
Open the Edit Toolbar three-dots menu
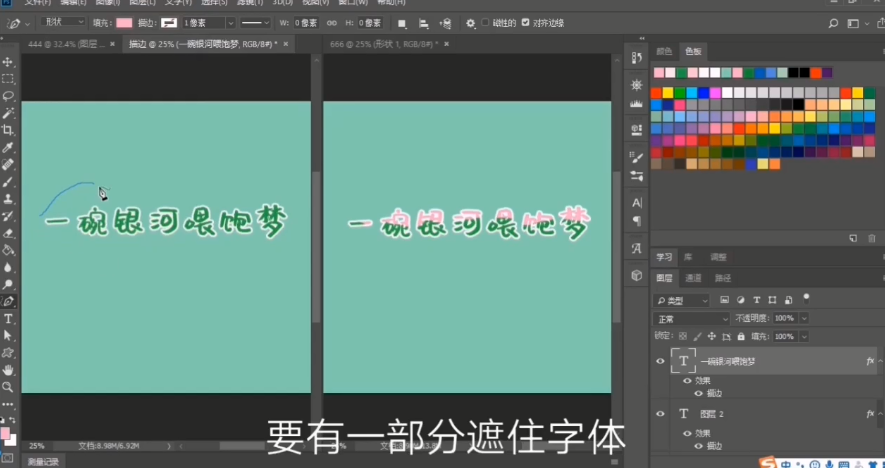[8, 404]
